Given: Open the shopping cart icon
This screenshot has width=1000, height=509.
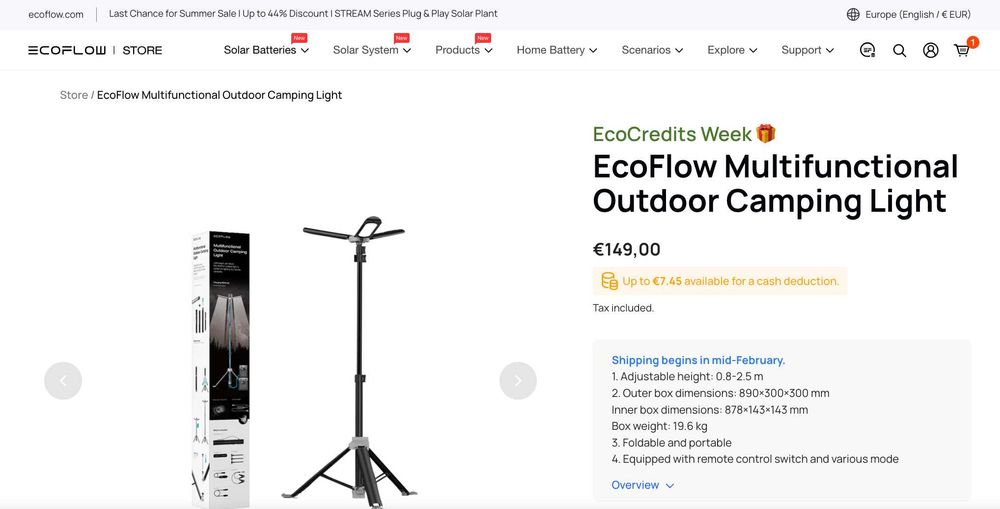Looking at the screenshot, I should tap(962, 50).
